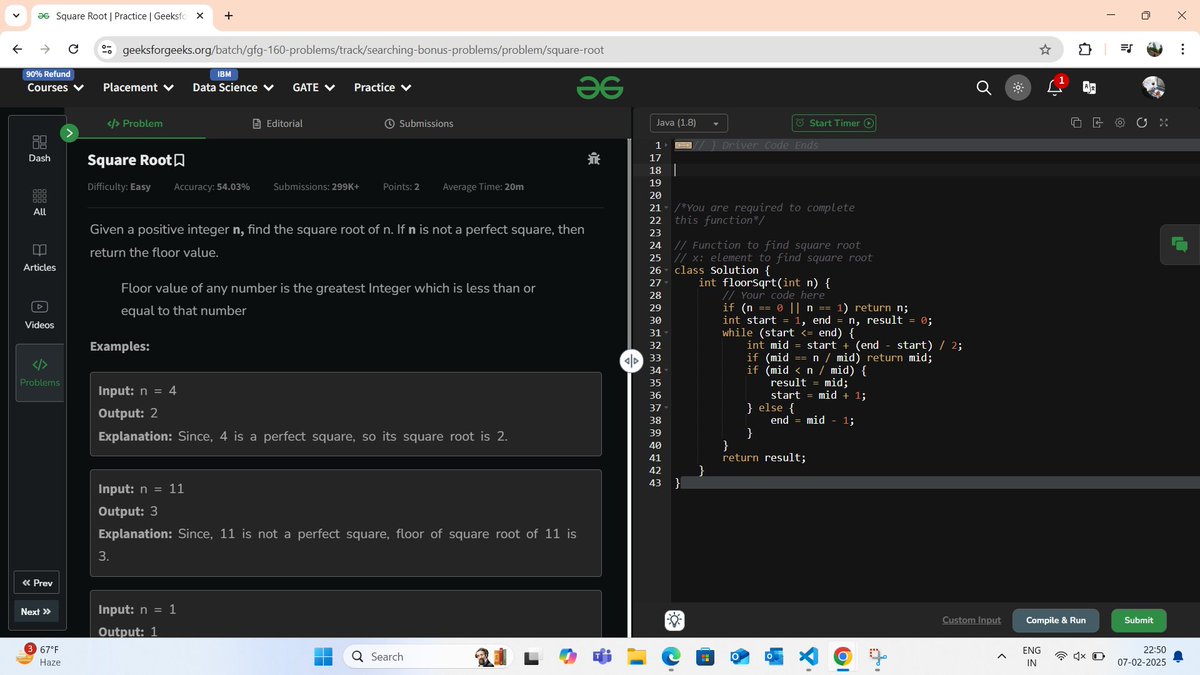The image size is (1200, 675).
Task: Open File Explorer from taskbar
Action: pyautogui.click(x=636, y=657)
